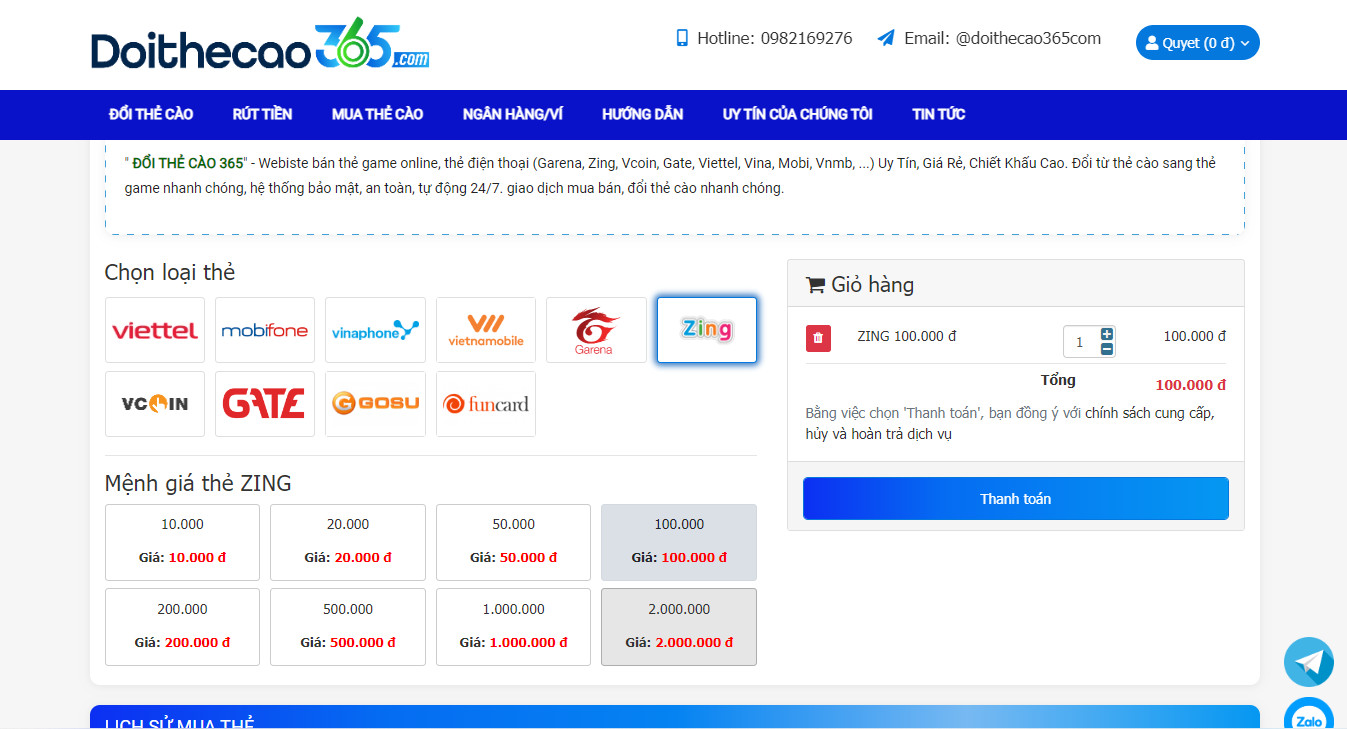Select the Mobifone card type
Viewport: 1347px width, 729px height.
[265, 330]
